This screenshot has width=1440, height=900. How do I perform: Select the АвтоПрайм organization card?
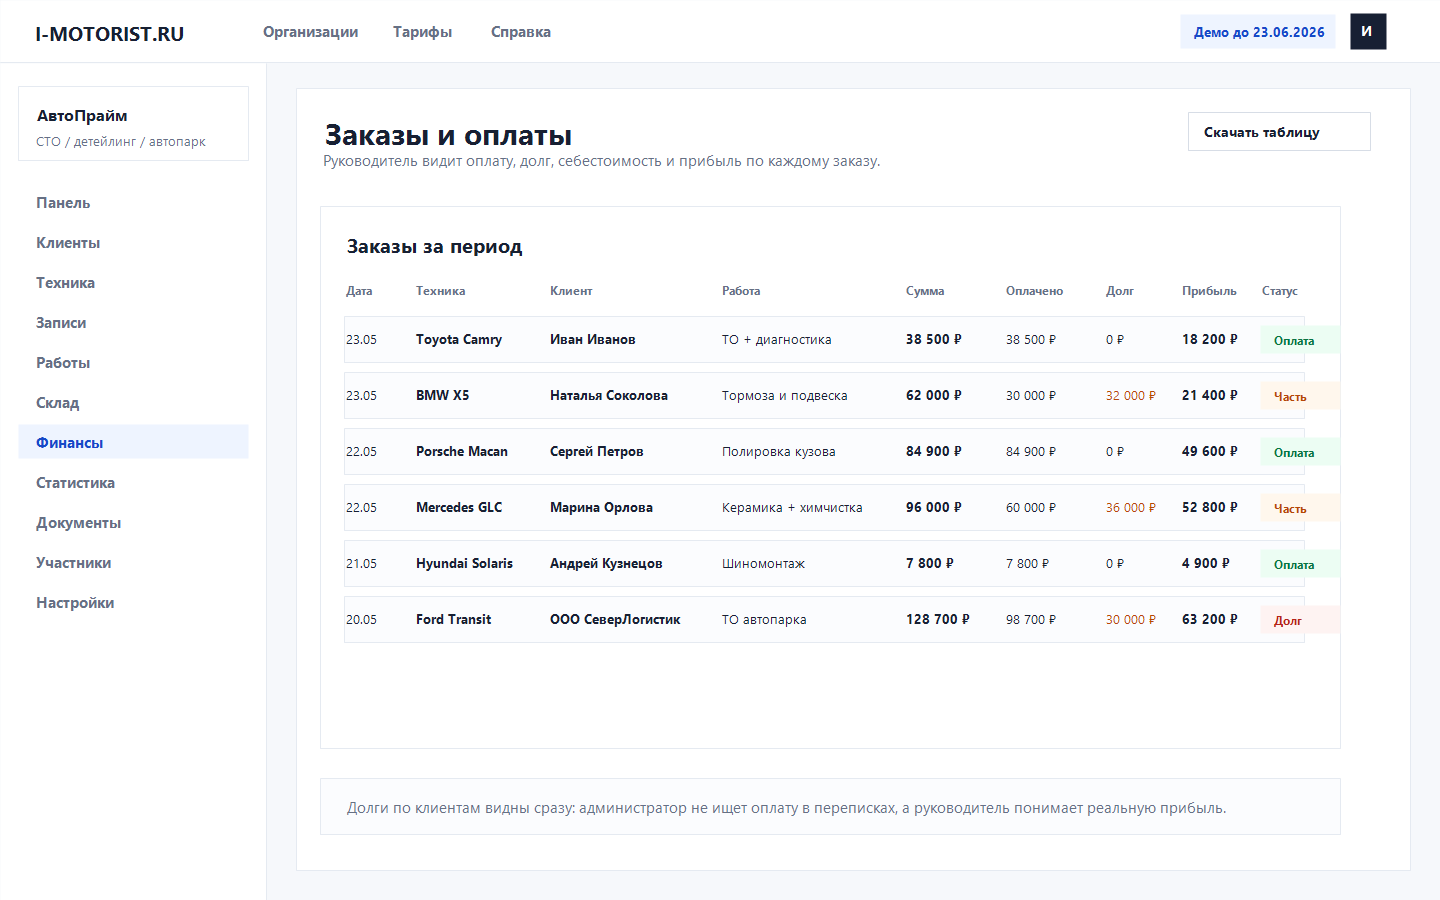[x=133, y=124]
